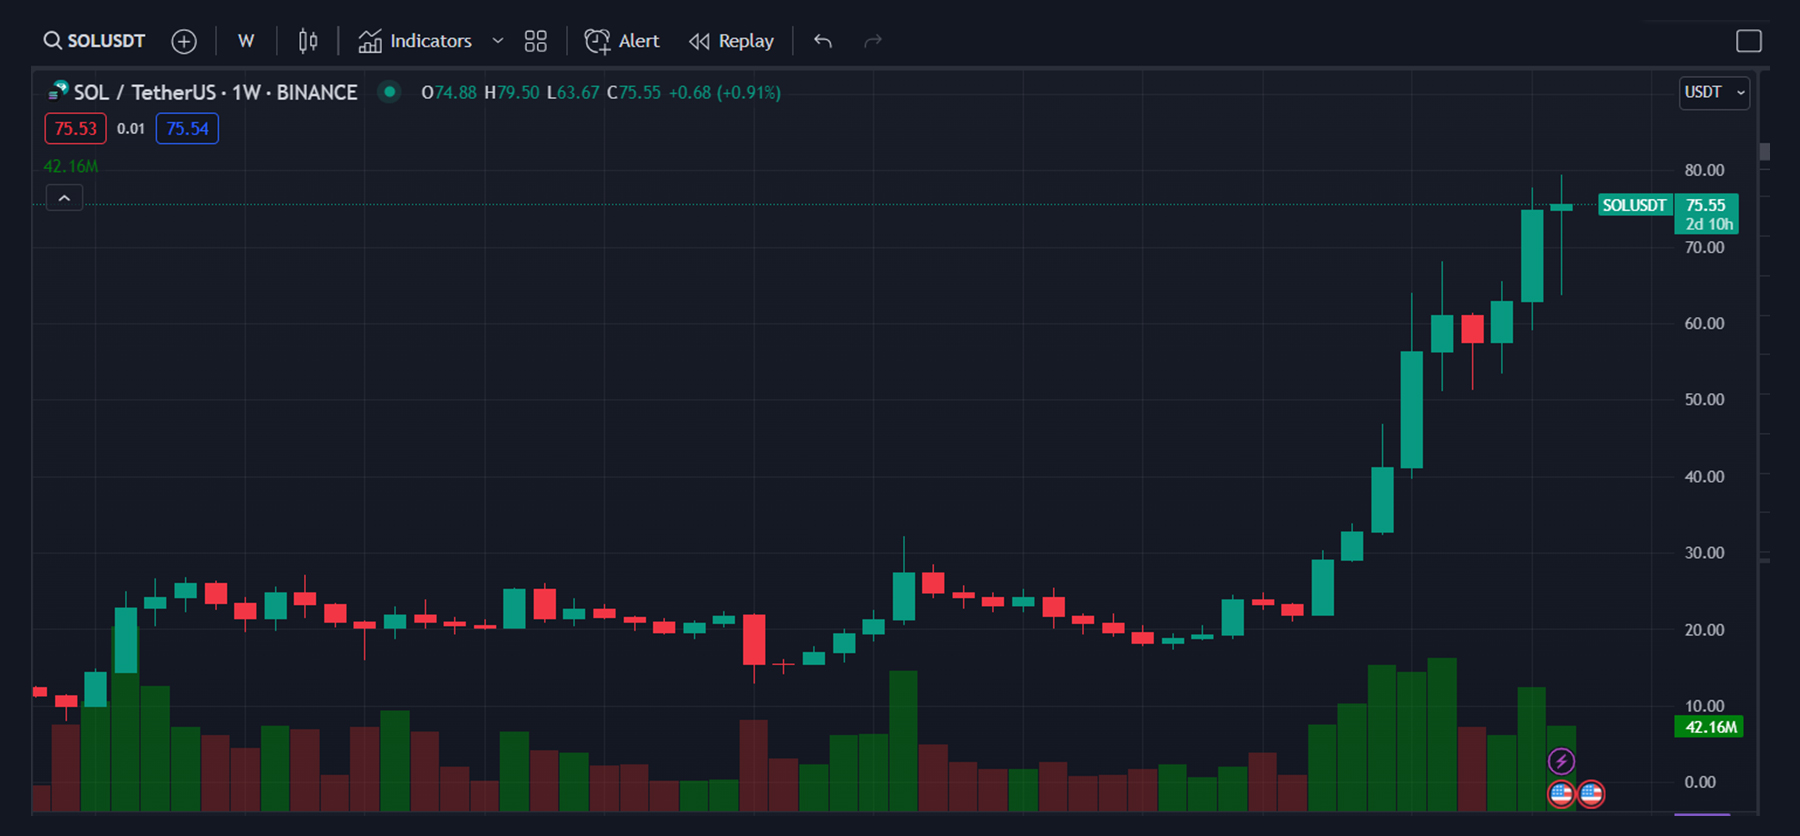Click the change value +0.68 (+0.91%)

pos(725,93)
